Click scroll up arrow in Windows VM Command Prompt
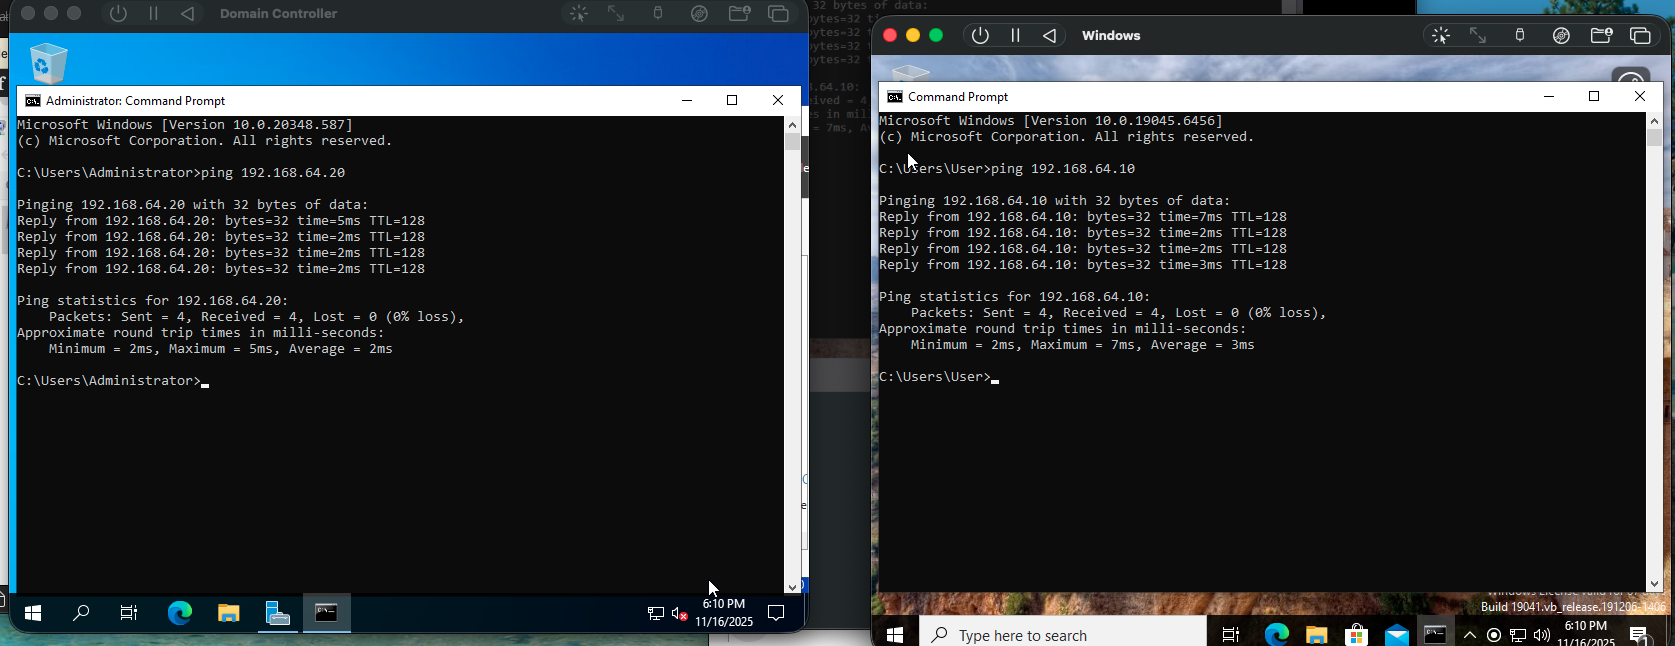The height and width of the screenshot is (646, 1675). click(x=1654, y=121)
